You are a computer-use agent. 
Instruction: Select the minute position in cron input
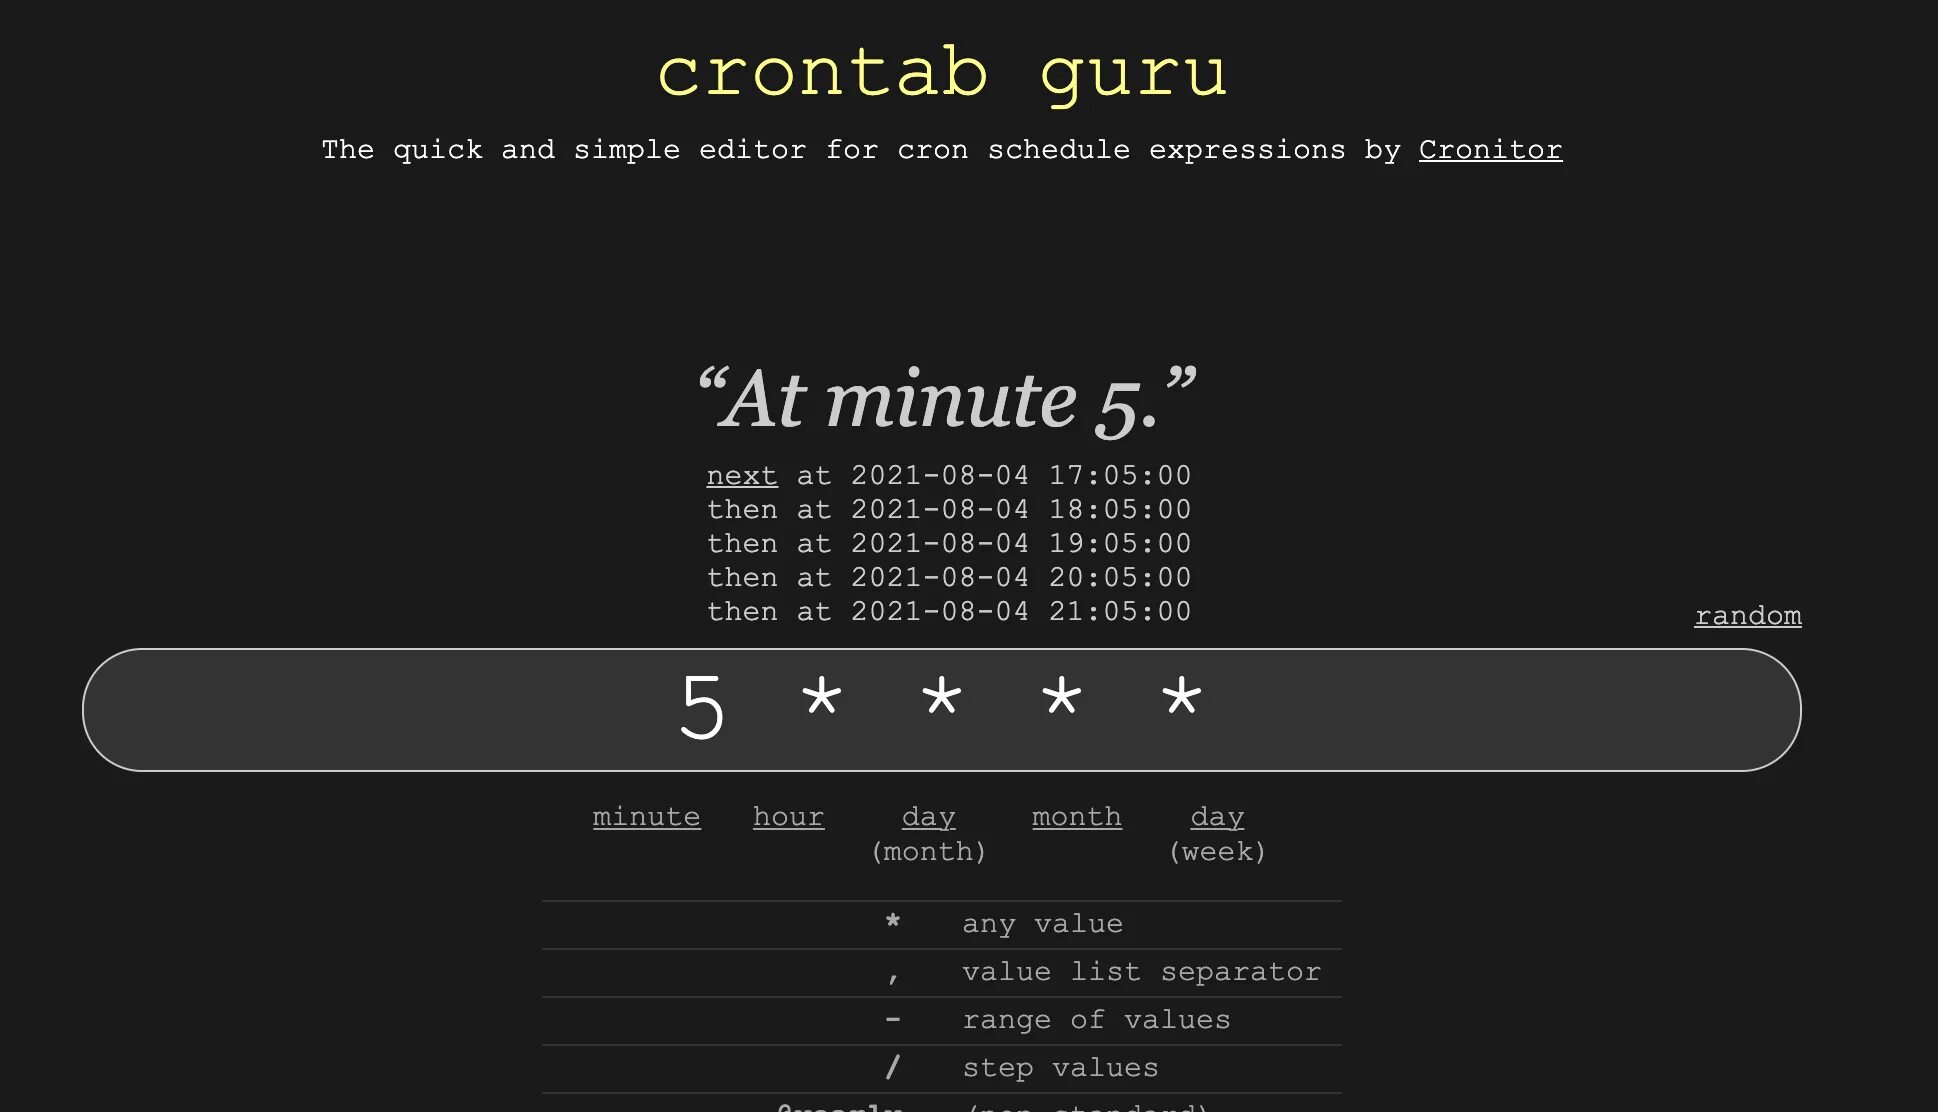[703, 706]
